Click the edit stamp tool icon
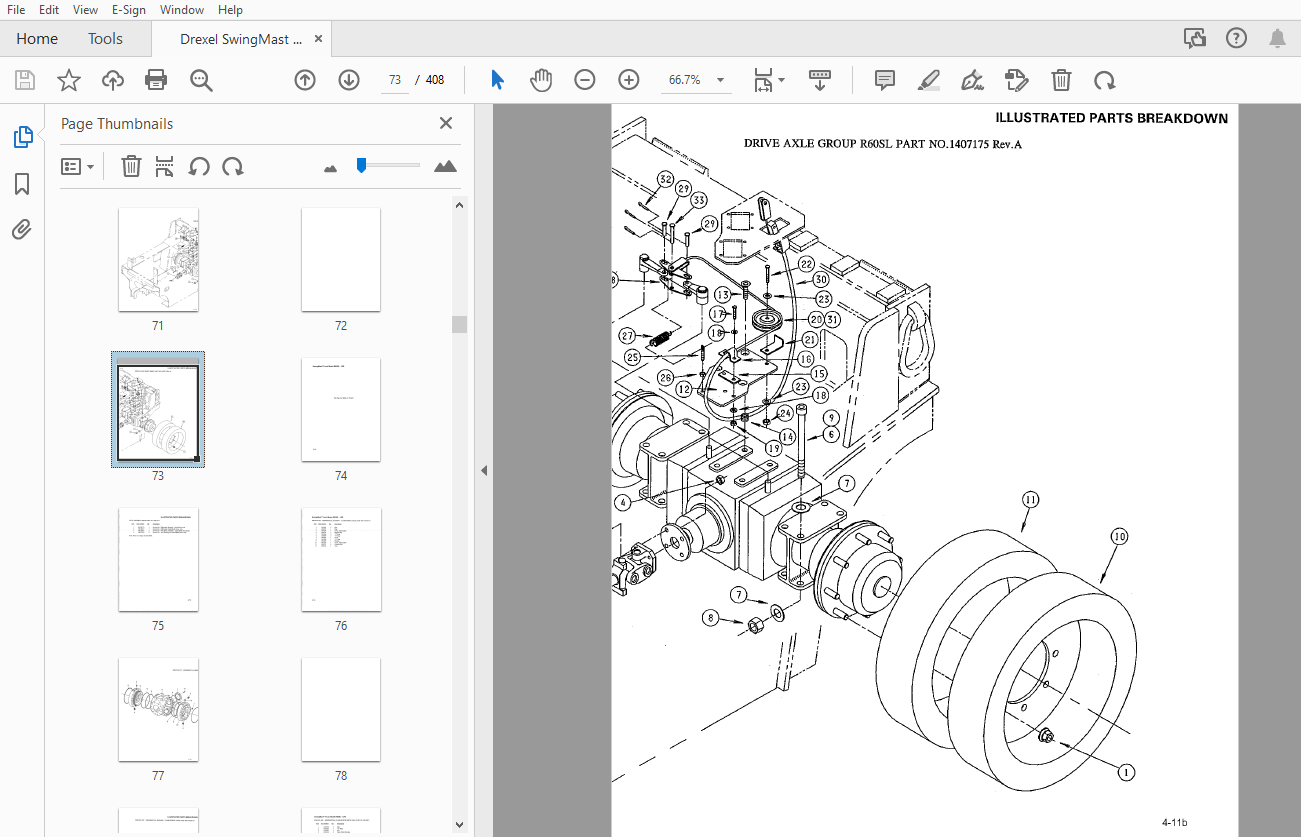 coord(1017,80)
